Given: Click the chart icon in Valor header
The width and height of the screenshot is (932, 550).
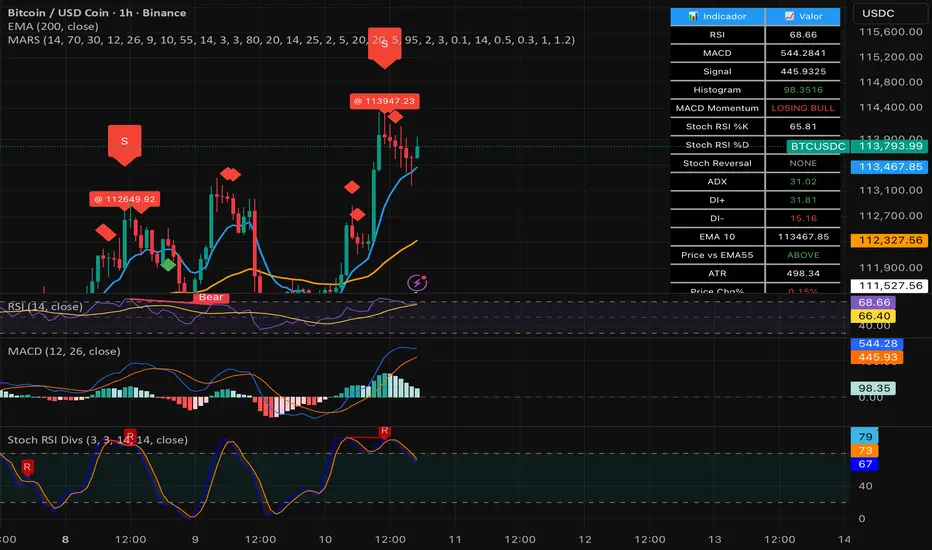Looking at the screenshot, I should tap(789, 16).
